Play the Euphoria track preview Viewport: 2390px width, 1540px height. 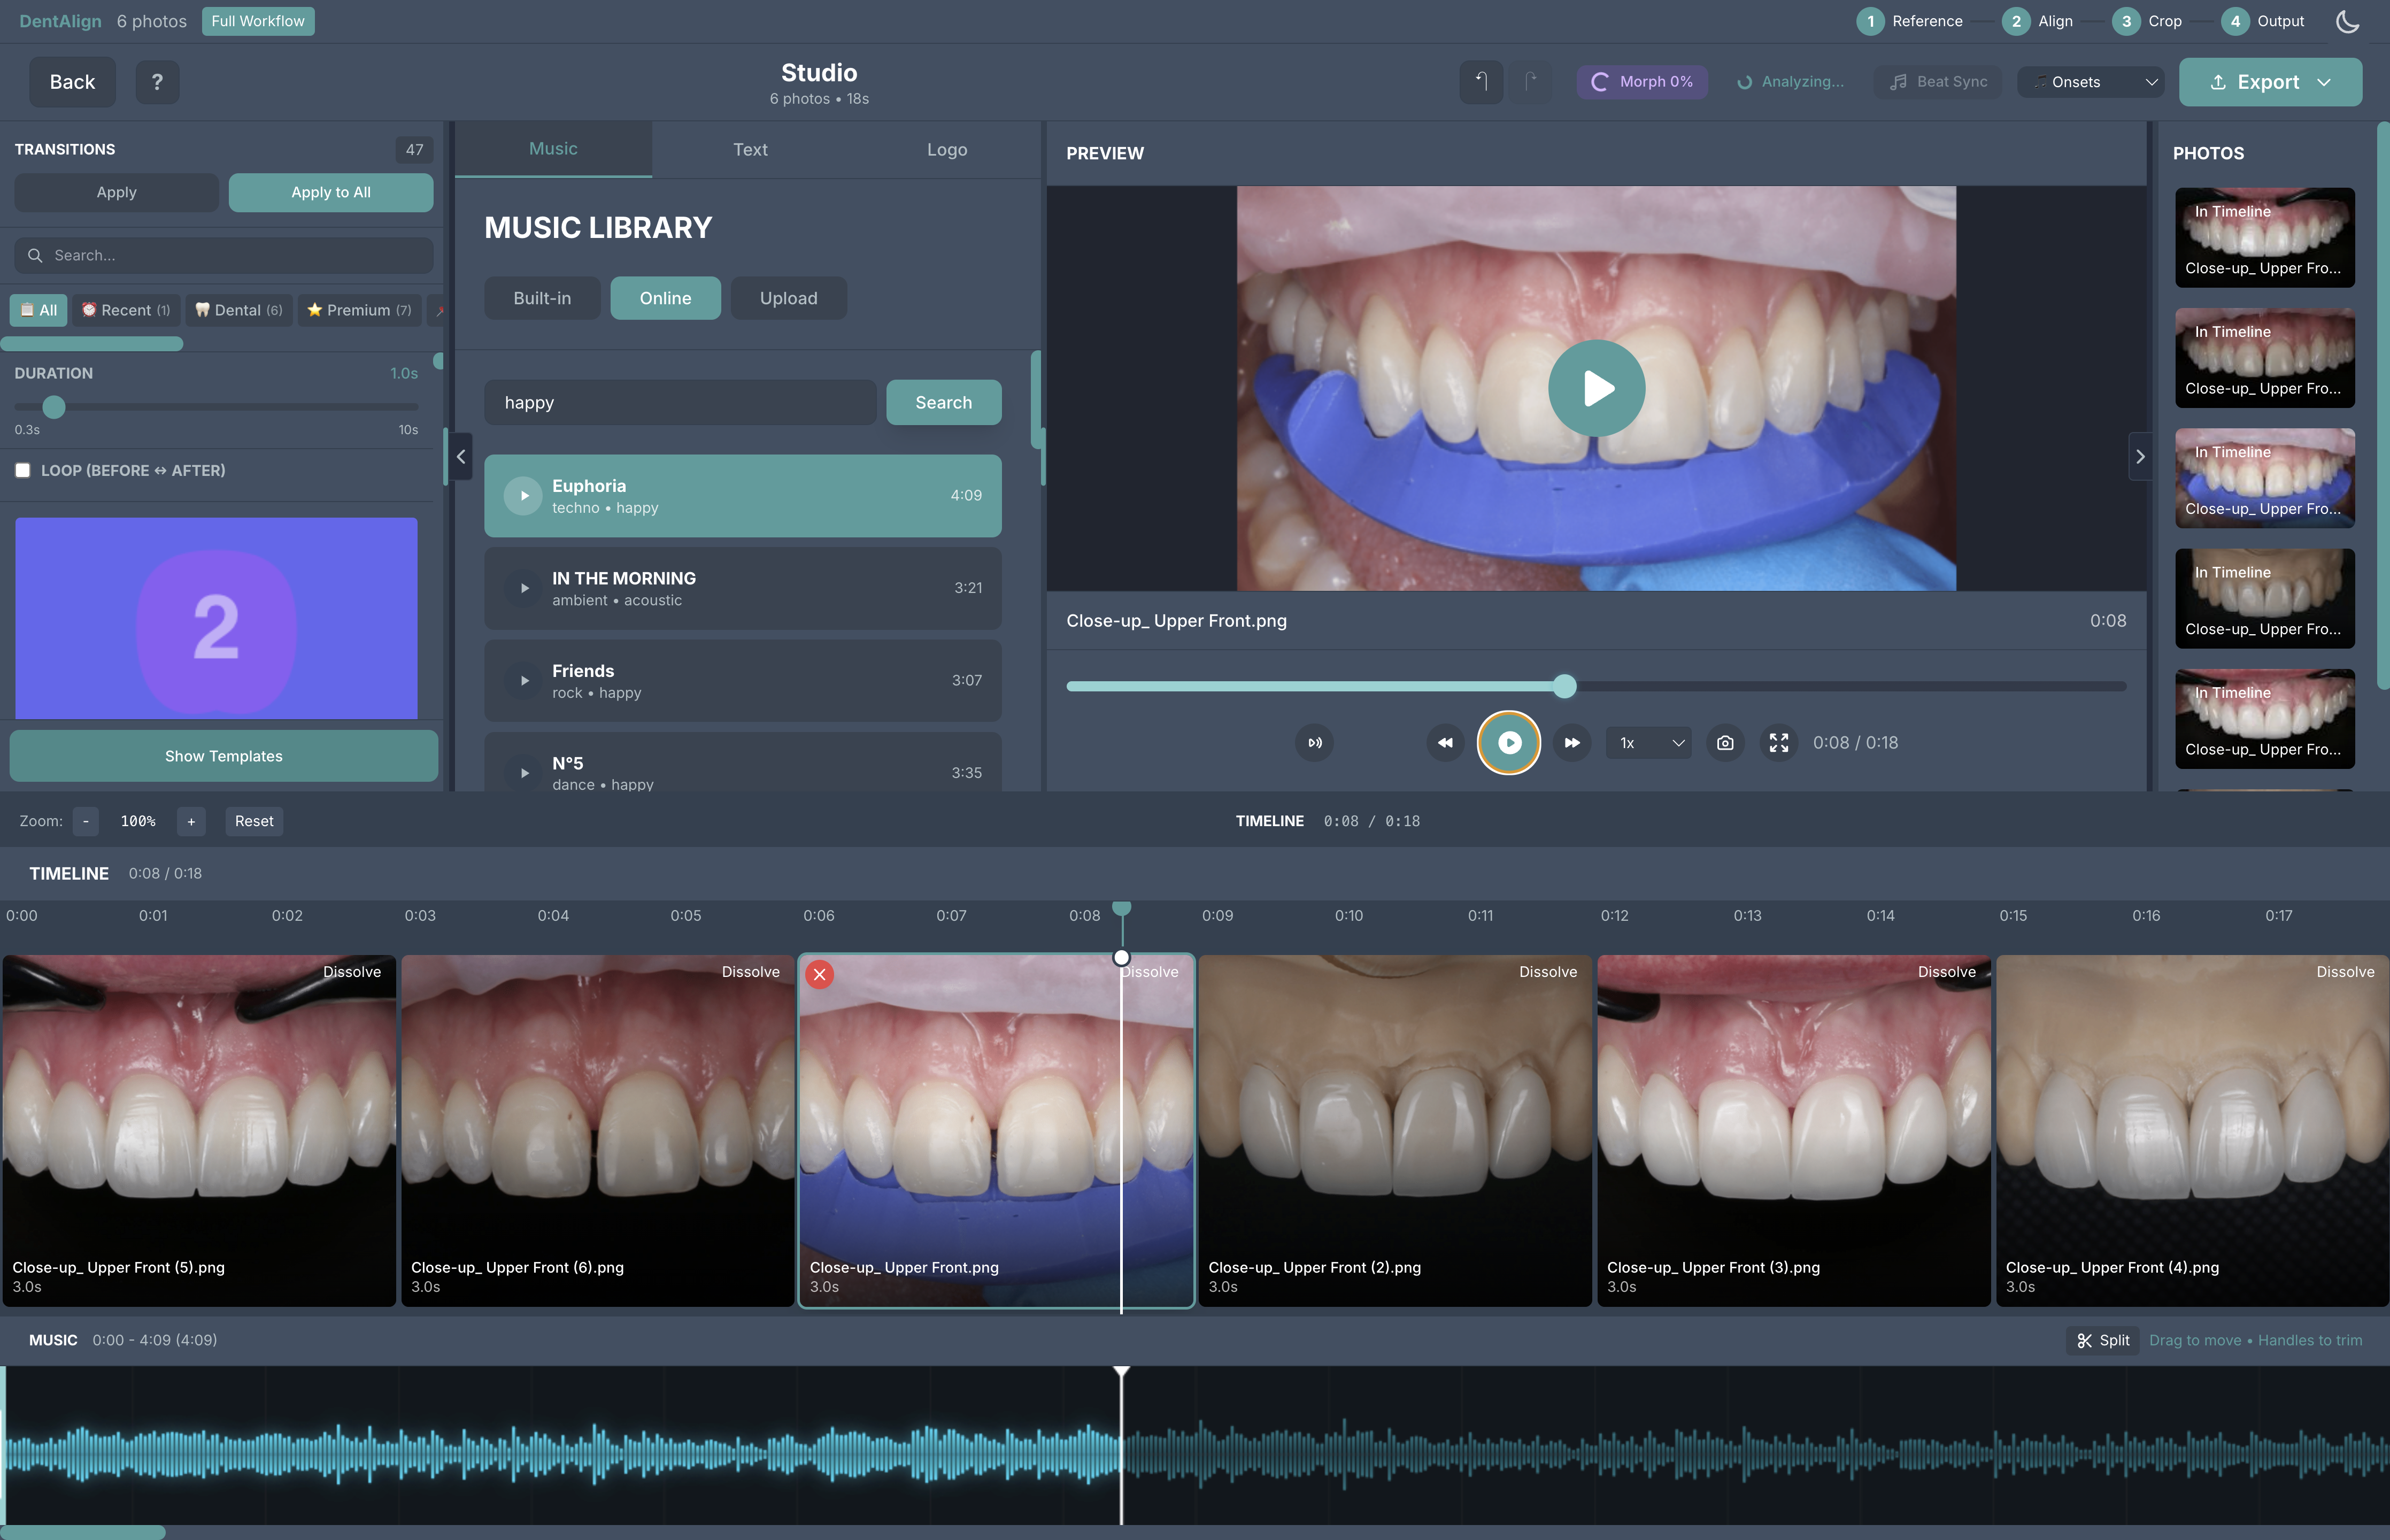coord(523,495)
